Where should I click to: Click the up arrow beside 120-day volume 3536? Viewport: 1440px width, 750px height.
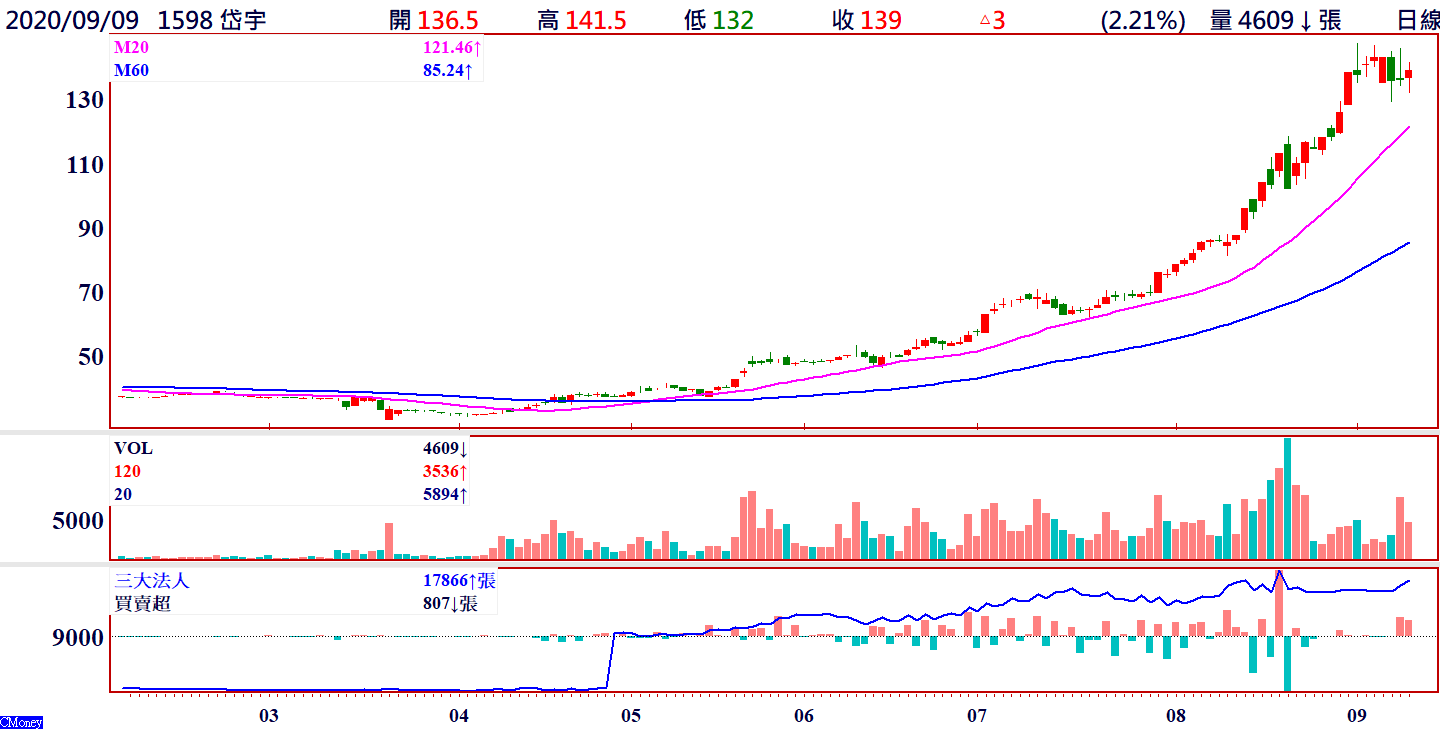pos(463,472)
